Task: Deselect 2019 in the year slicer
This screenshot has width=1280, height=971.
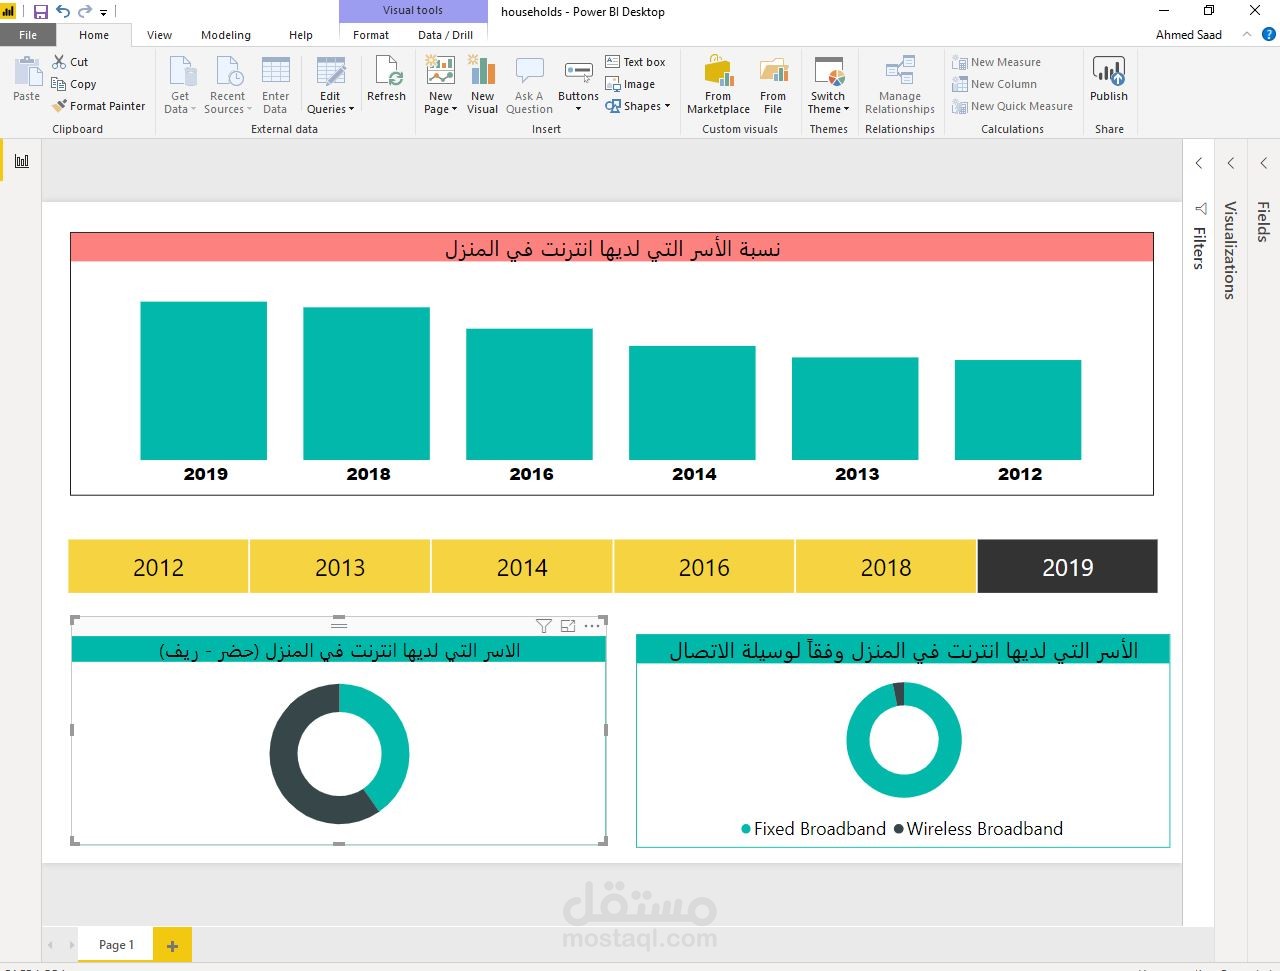Action: click(x=1067, y=566)
